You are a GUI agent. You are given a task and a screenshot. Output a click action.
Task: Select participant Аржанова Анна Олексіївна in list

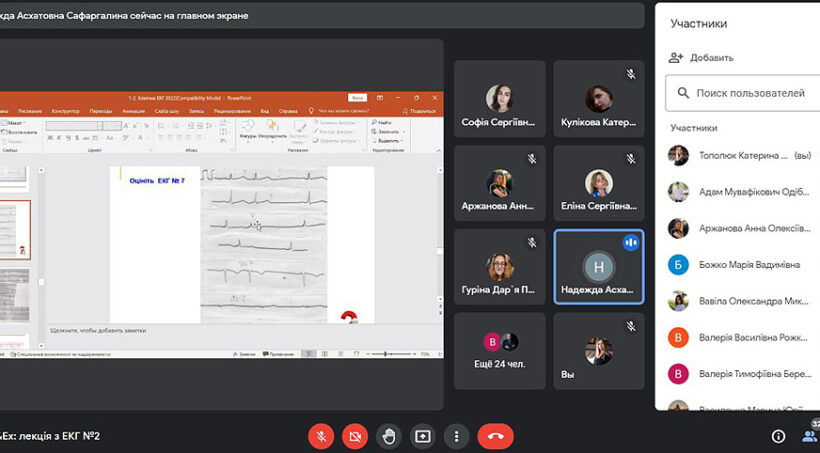[x=741, y=228]
